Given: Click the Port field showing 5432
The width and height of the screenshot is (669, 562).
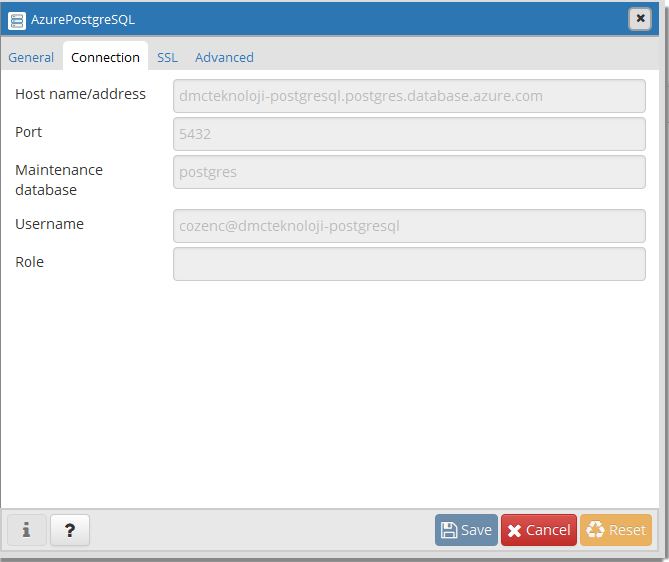Looking at the screenshot, I should click(409, 134).
